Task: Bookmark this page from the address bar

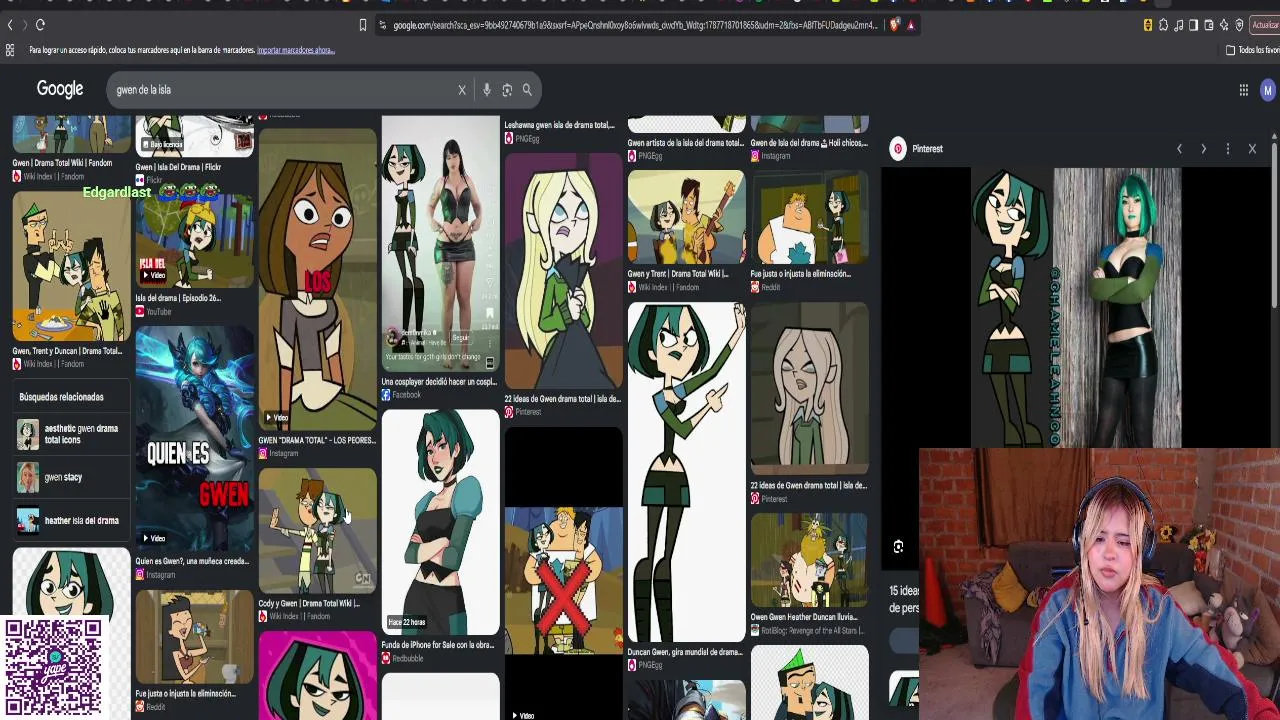Action: coord(363,25)
